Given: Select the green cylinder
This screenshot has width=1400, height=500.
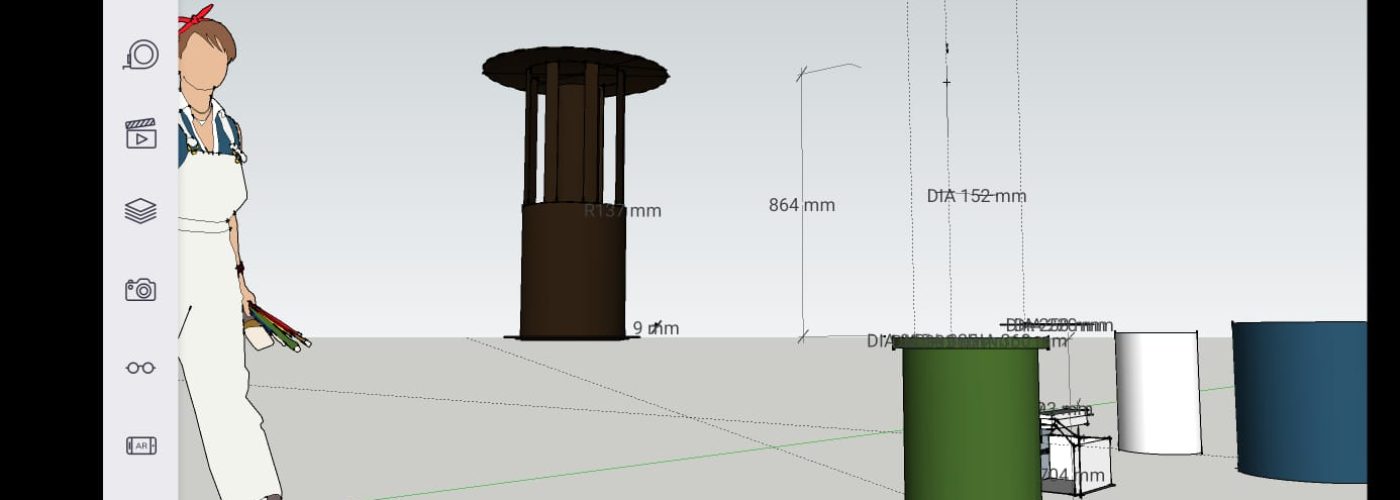Looking at the screenshot, I should pyautogui.click(x=969, y=420).
